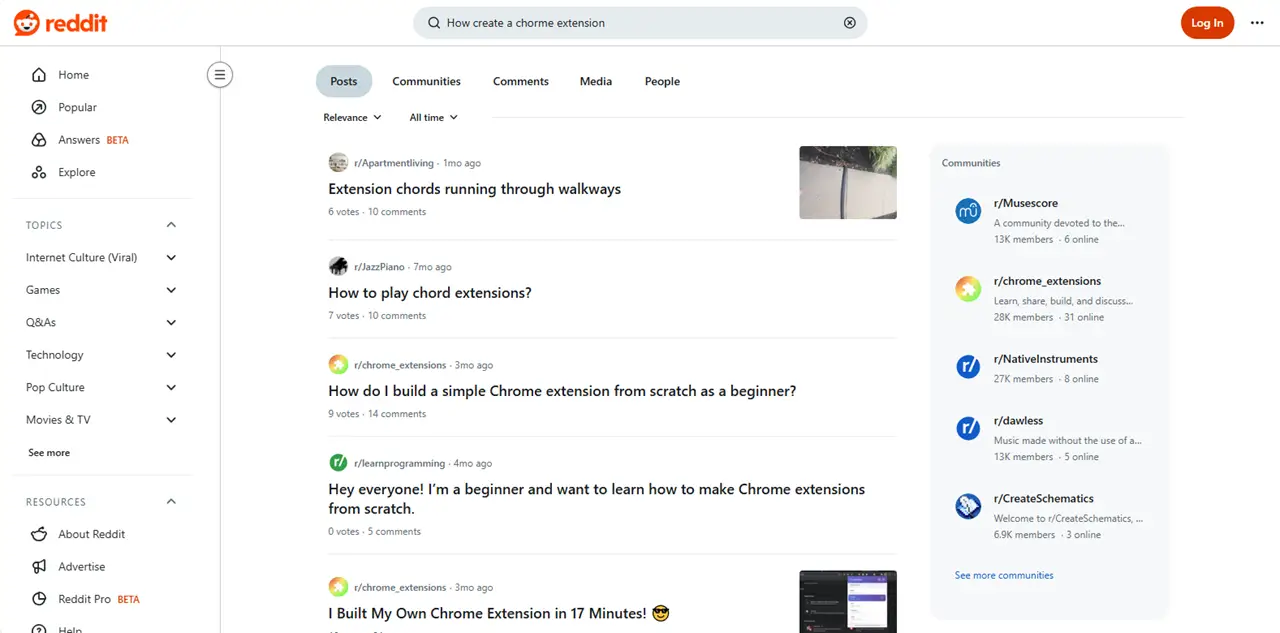Click the r/learnprogramming avatar
The image size is (1280, 633).
[338, 463]
